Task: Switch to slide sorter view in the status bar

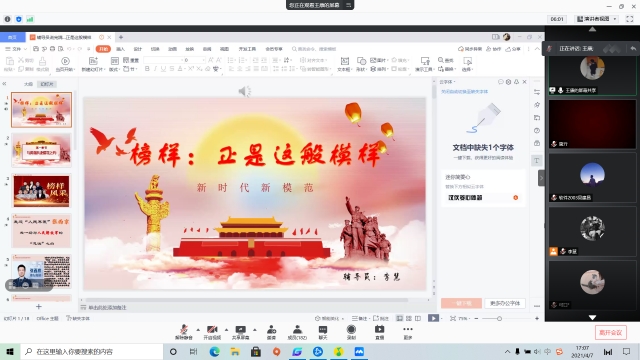Action: coord(409,318)
